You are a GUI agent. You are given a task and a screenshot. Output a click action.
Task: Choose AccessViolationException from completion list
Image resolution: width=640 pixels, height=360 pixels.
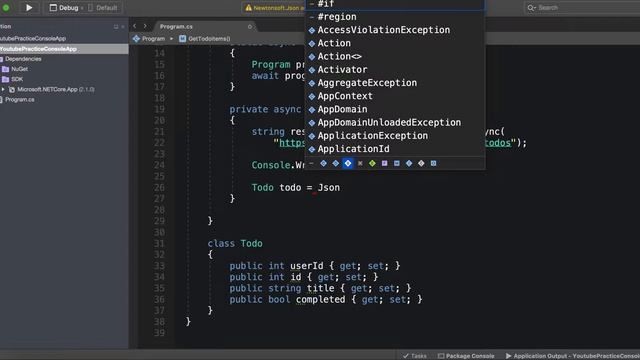(395, 30)
